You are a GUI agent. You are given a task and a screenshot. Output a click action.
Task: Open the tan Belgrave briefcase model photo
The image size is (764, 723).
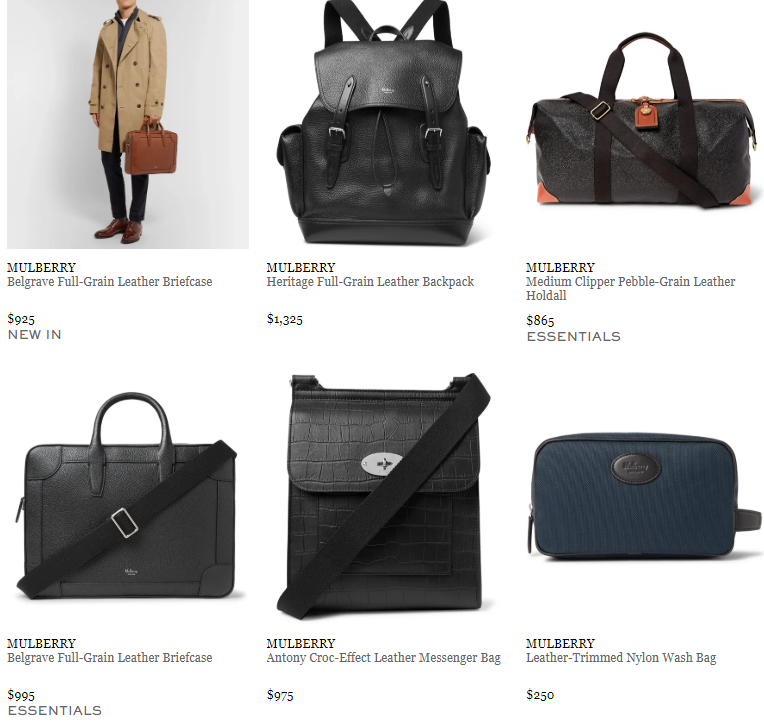click(x=128, y=124)
